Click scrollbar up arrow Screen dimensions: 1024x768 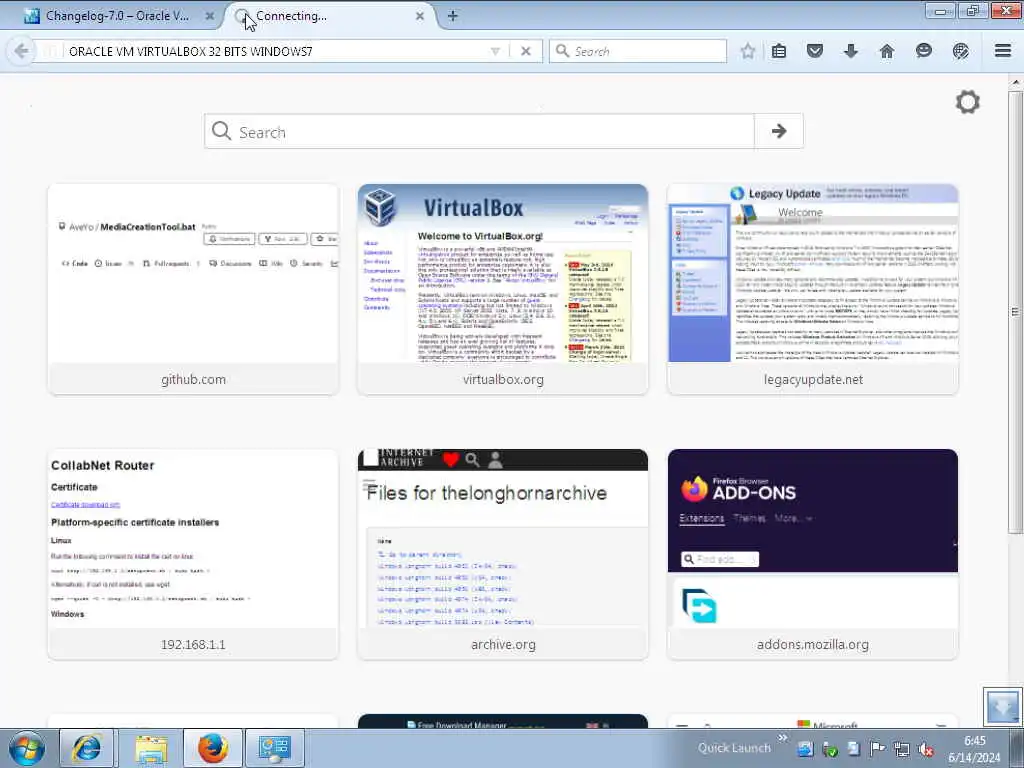[1016, 82]
